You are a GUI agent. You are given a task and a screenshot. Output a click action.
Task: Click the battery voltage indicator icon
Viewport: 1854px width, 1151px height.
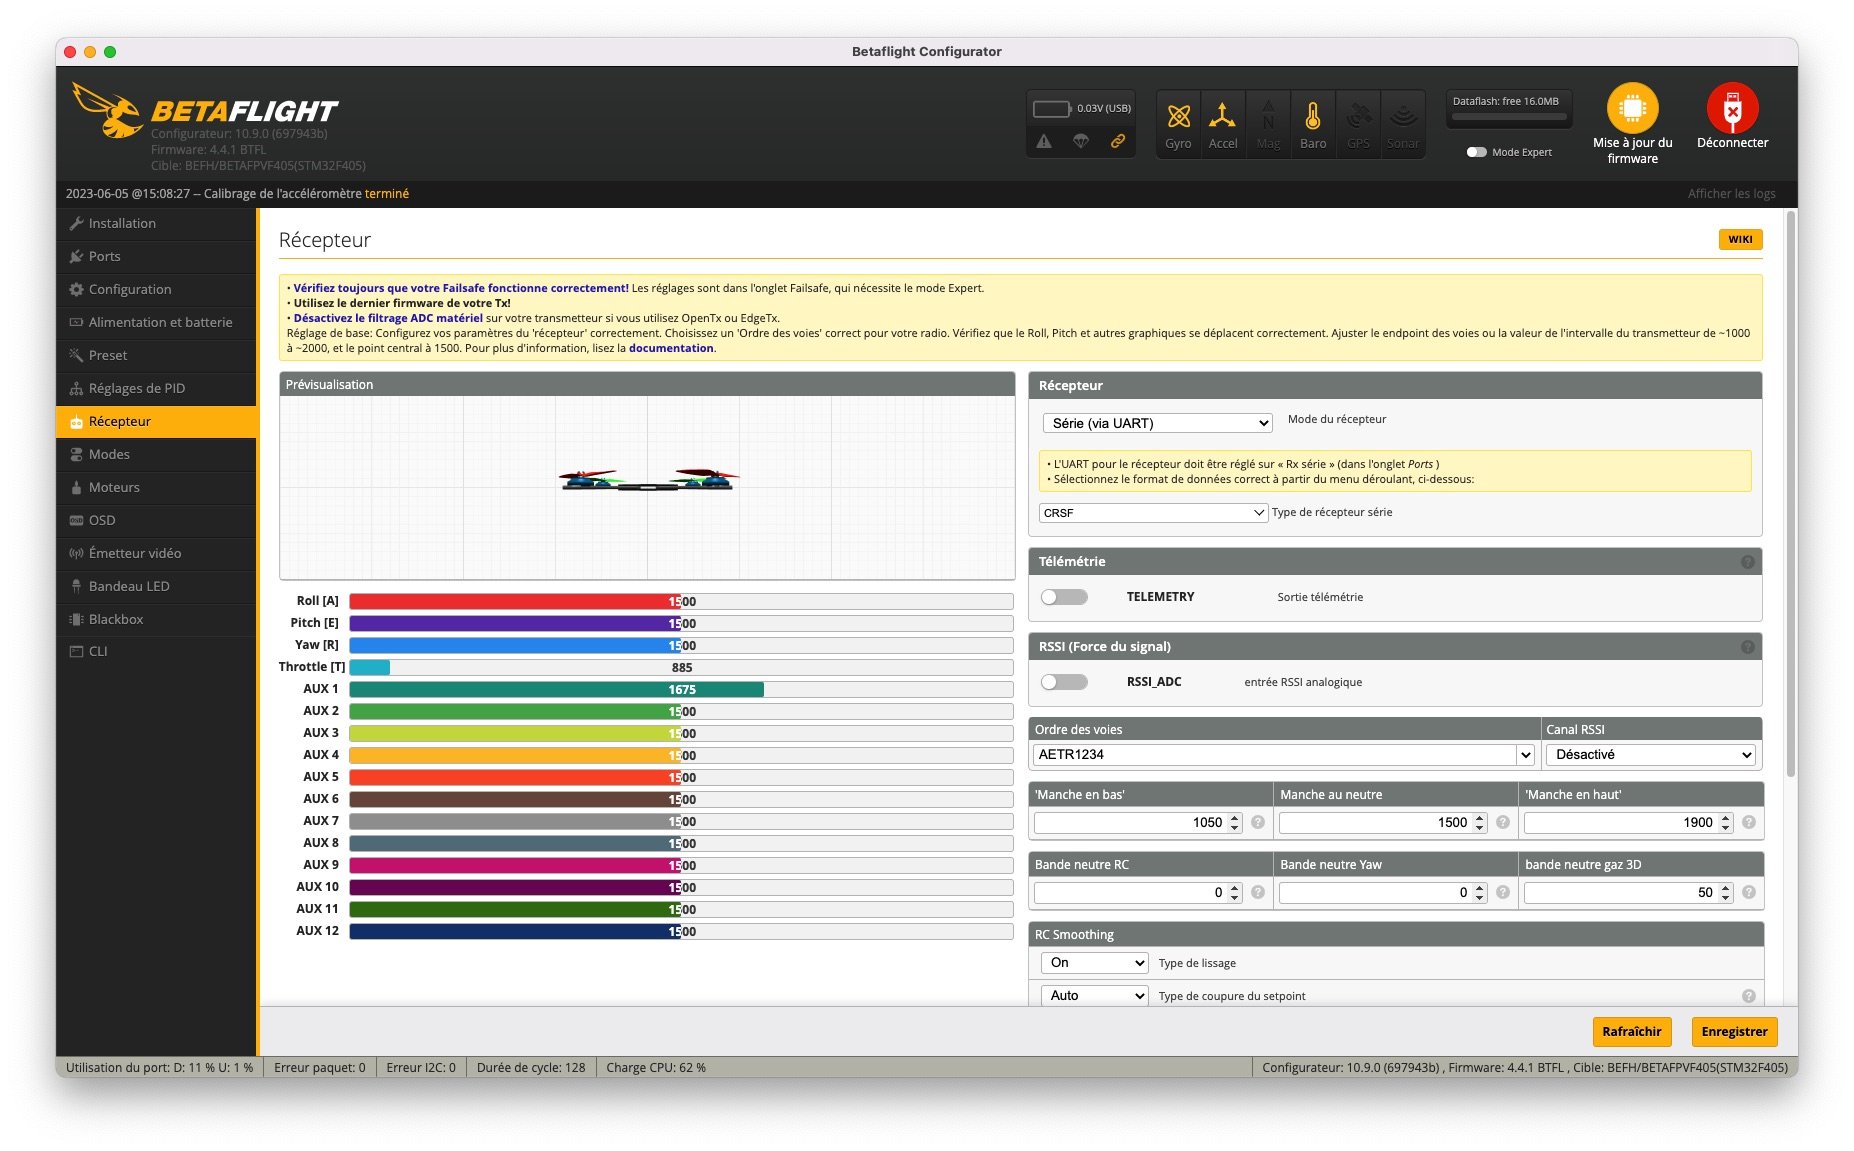coord(1051,108)
